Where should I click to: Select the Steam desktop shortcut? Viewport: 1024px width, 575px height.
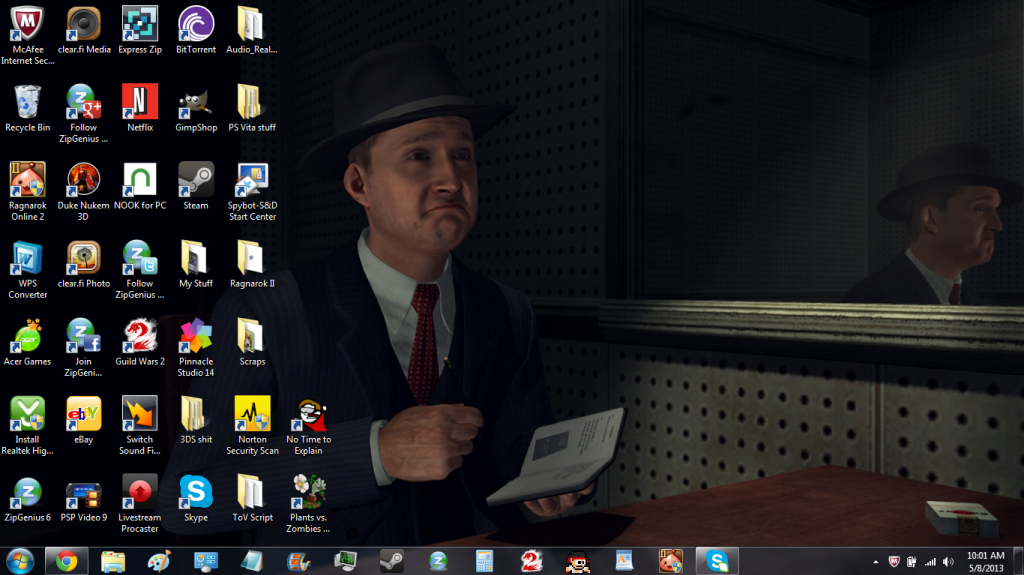tap(196, 186)
